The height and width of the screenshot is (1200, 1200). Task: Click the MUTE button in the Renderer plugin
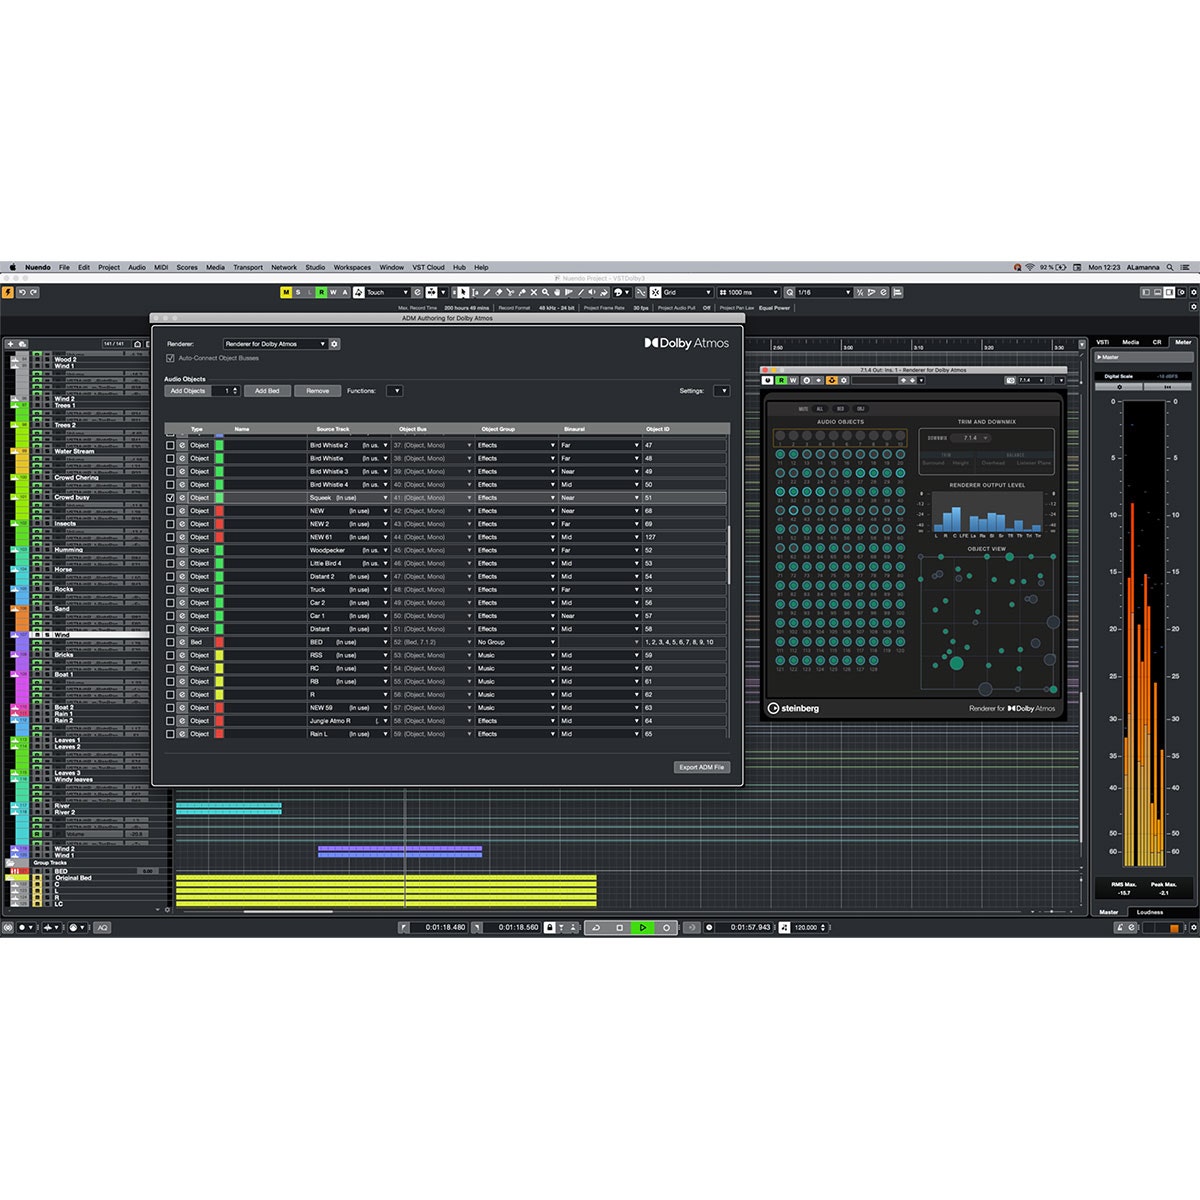point(803,409)
